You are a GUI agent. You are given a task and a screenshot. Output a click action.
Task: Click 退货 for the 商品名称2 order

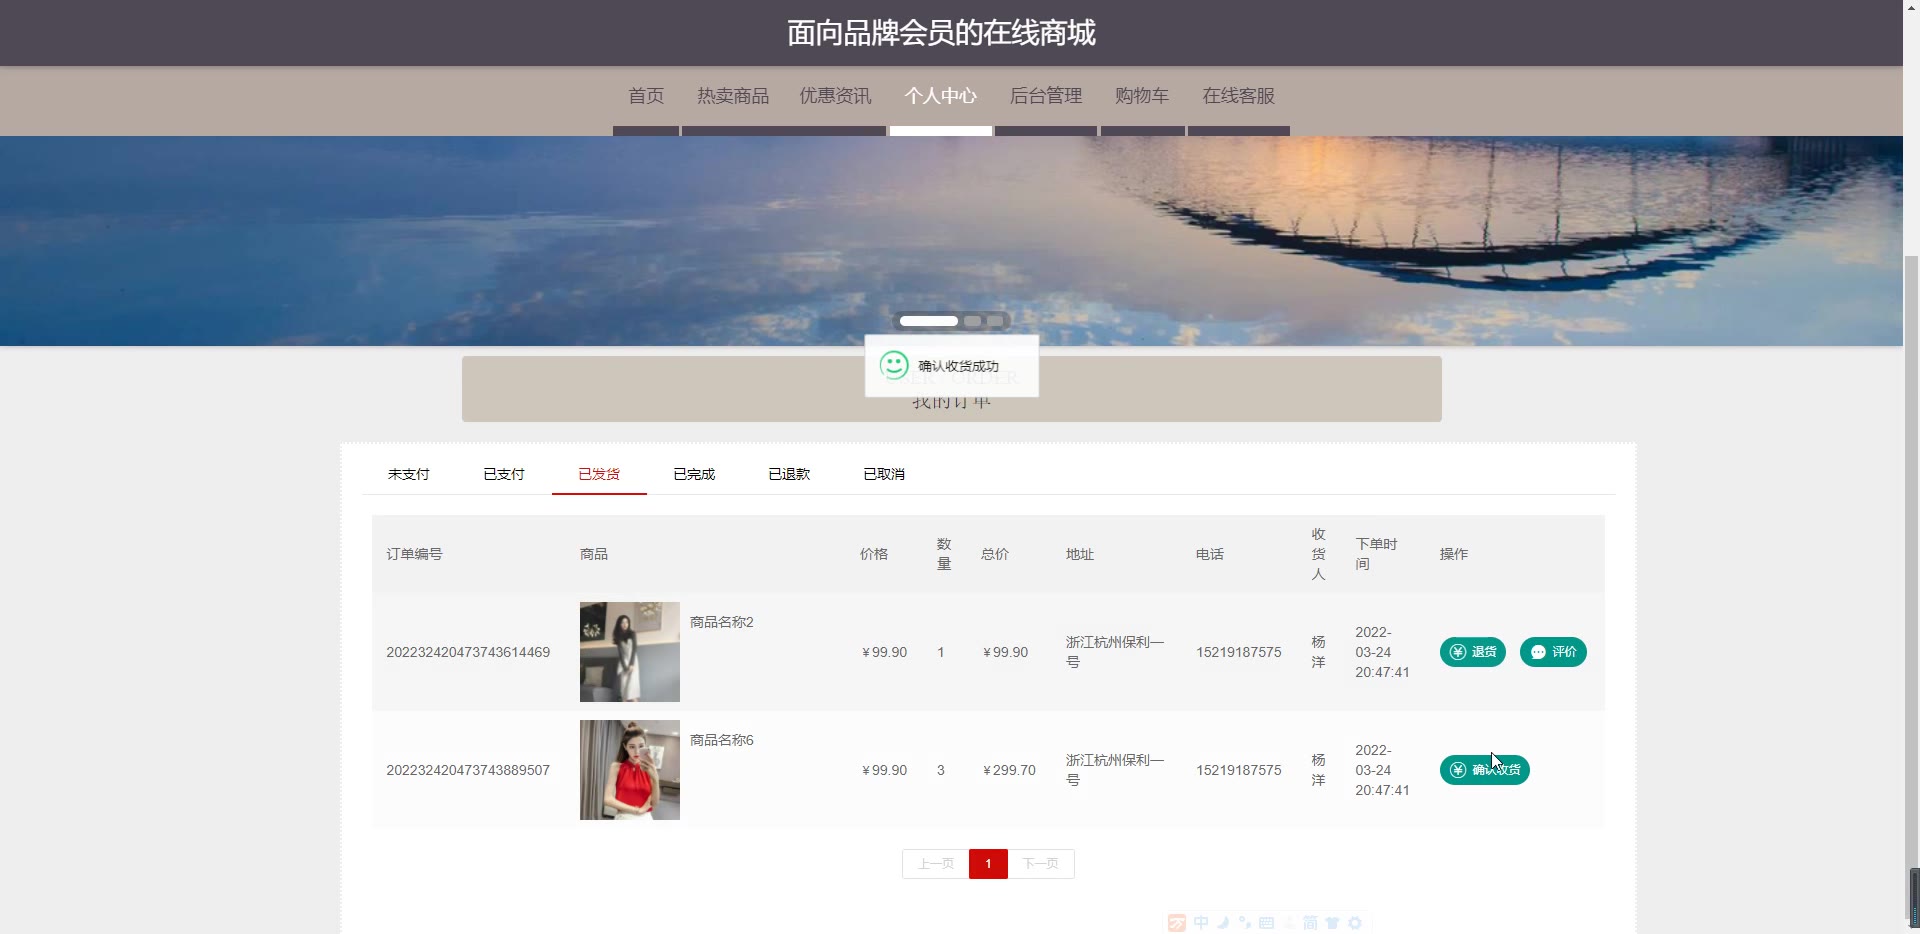[x=1473, y=652]
